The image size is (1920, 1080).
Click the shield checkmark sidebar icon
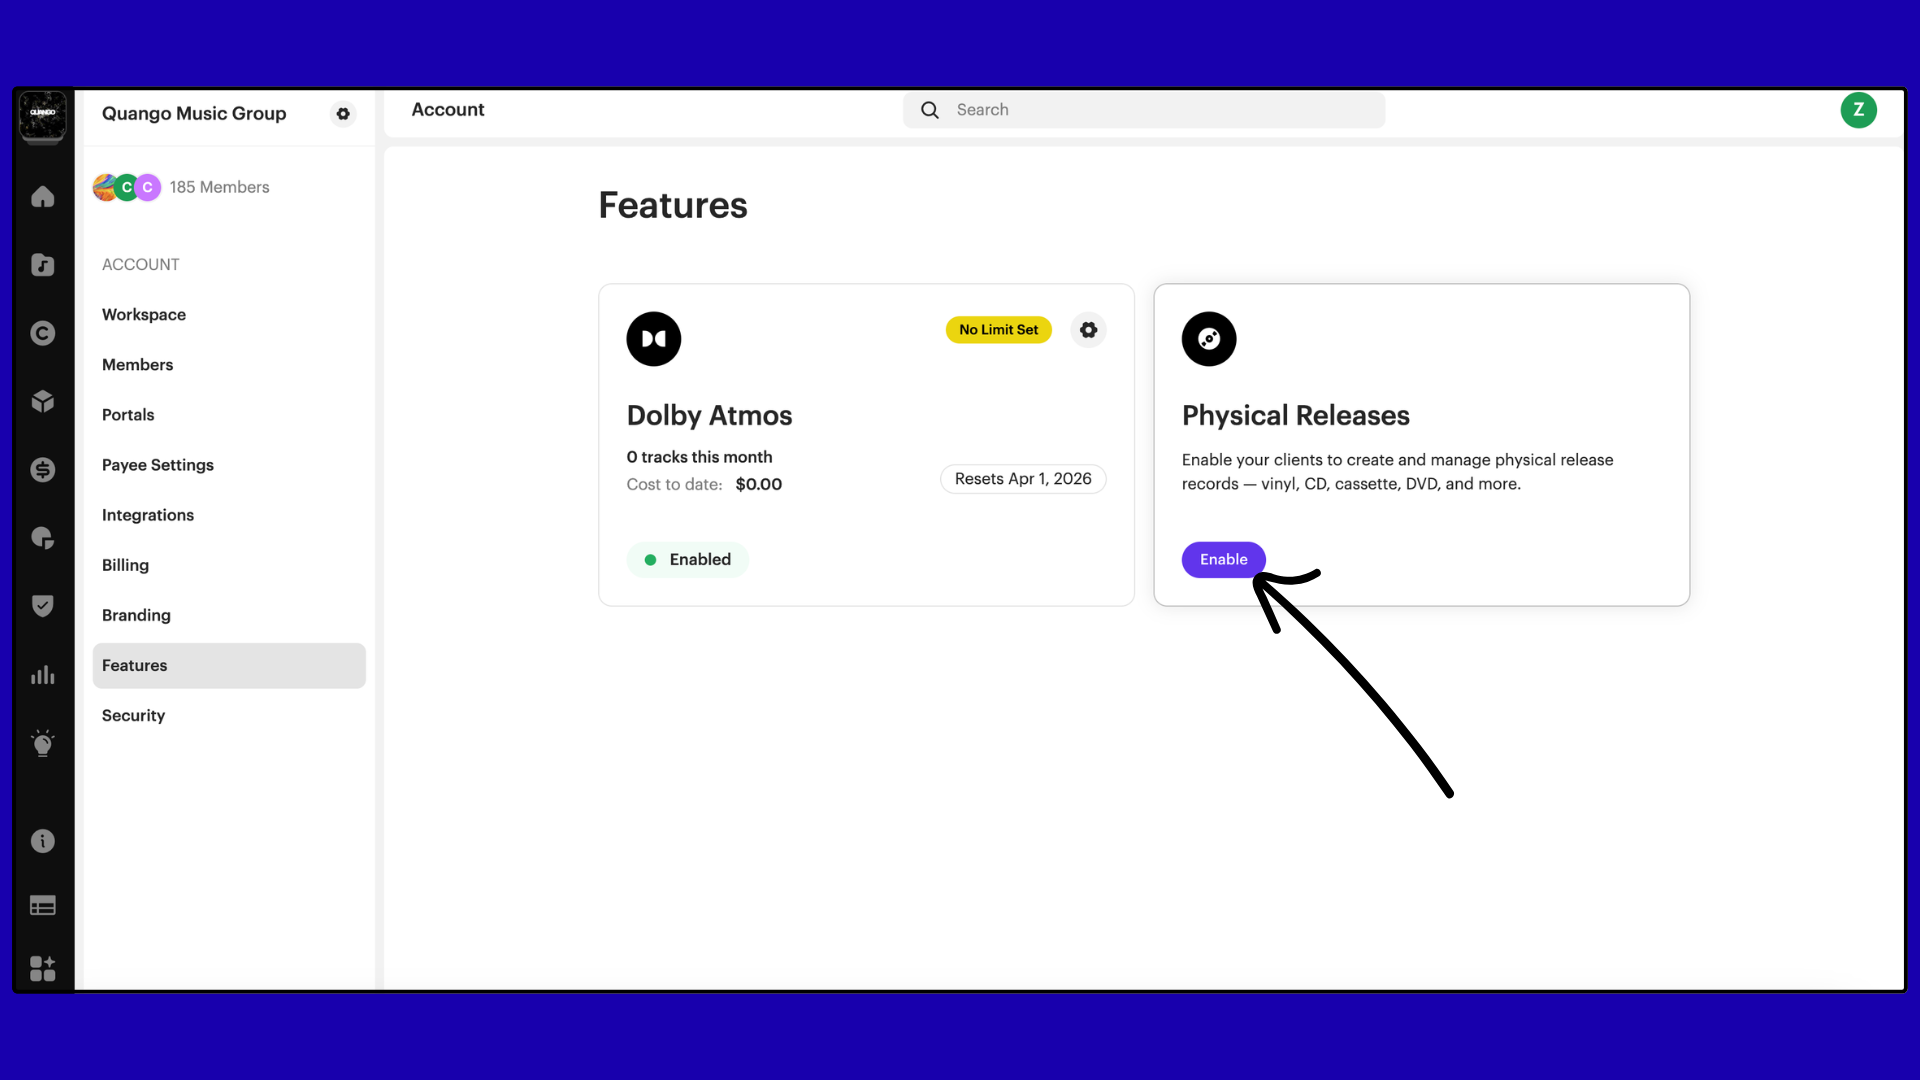click(x=42, y=606)
